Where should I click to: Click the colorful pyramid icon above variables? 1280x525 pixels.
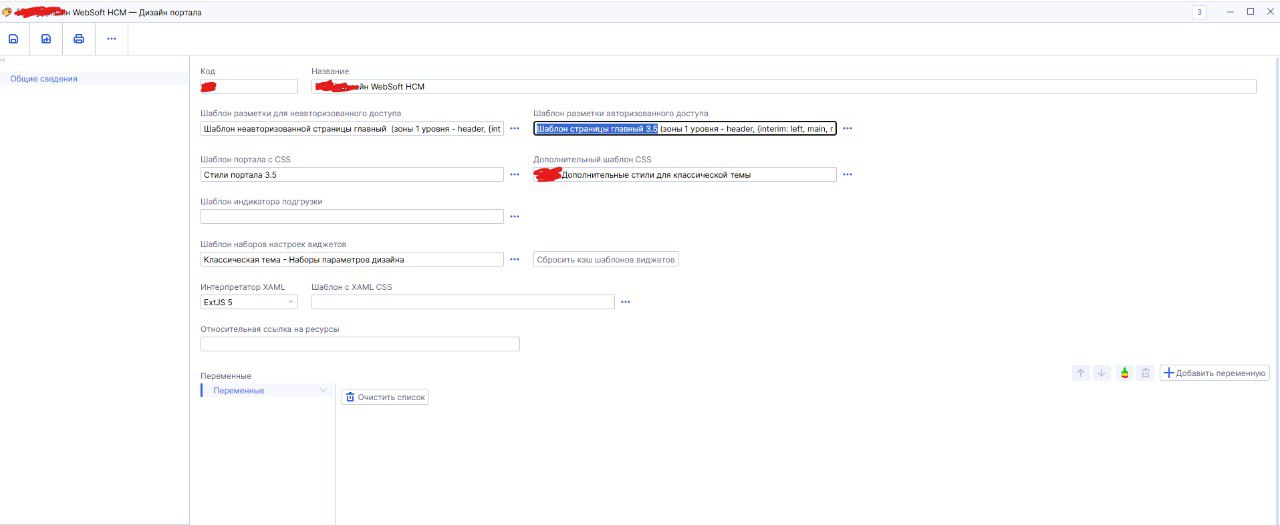(1124, 373)
